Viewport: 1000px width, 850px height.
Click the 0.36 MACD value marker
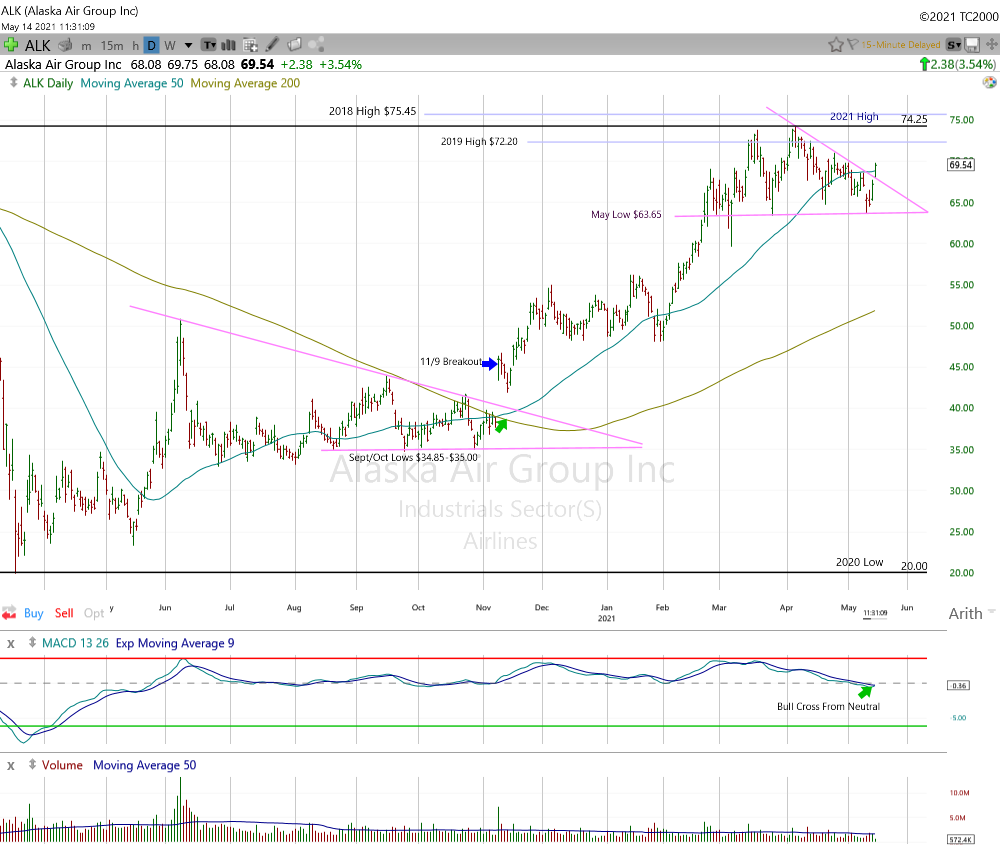[959, 685]
